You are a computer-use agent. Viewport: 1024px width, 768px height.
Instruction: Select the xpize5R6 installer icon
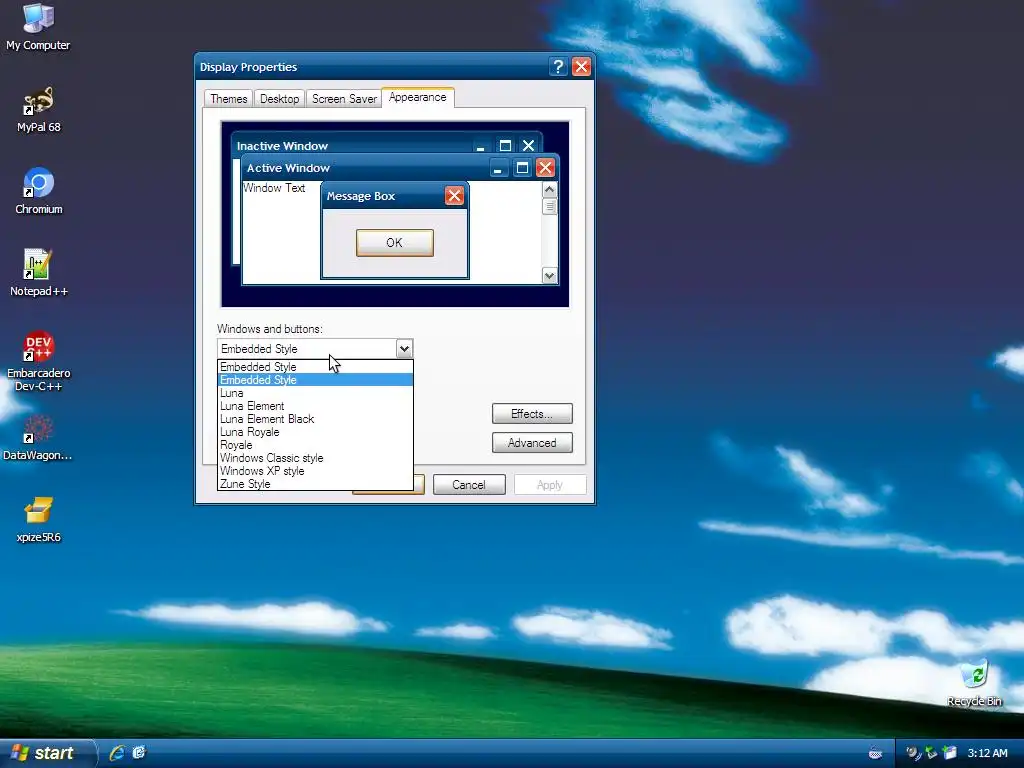click(39, 520)
